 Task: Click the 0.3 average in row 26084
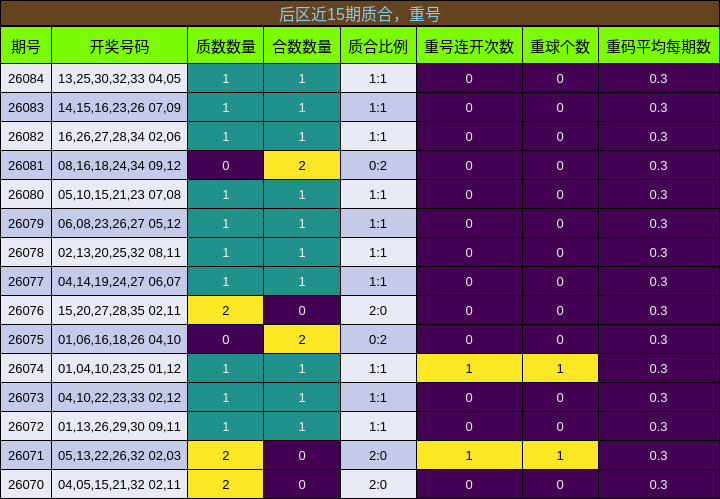coord(658,78)
